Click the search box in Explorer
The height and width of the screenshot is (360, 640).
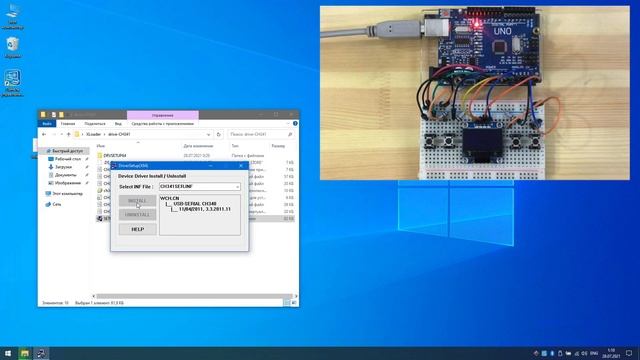pos(260,134)
